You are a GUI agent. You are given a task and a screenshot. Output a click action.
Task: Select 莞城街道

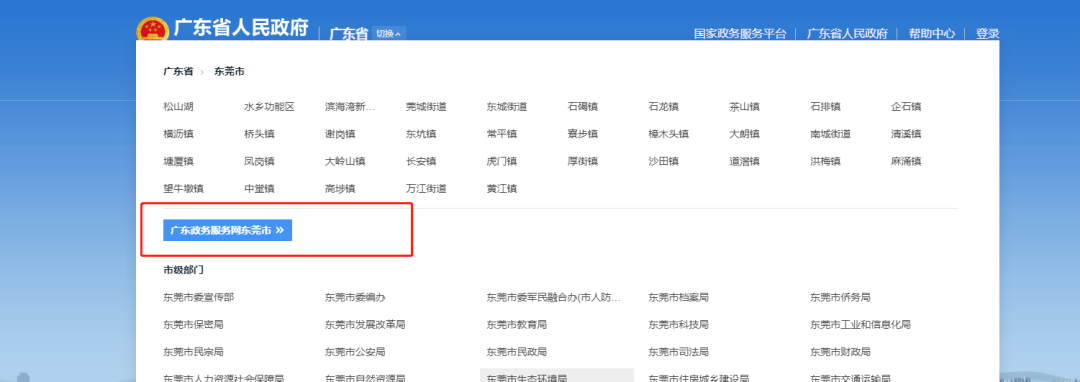(426, 107)
